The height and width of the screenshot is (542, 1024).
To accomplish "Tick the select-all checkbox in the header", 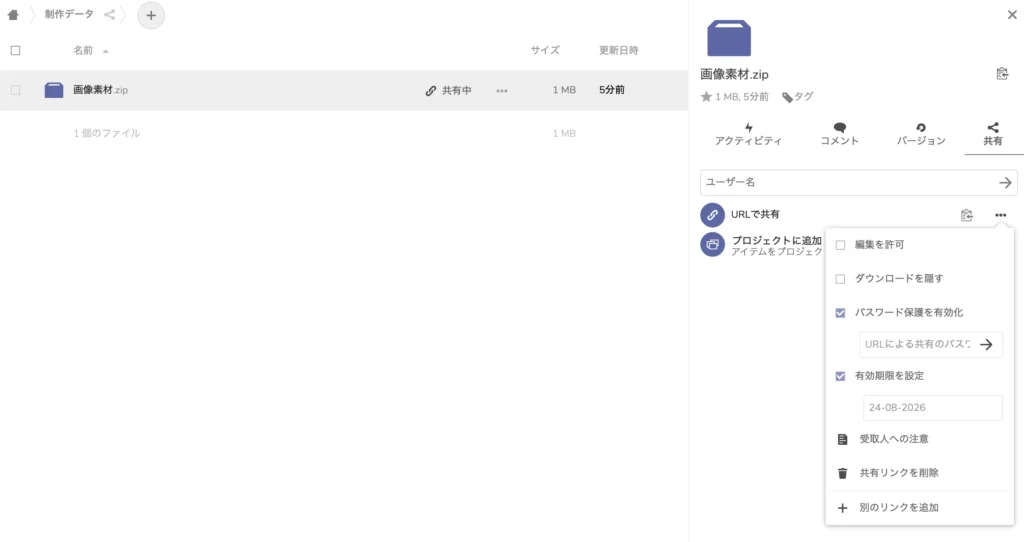I will point(16,50).
